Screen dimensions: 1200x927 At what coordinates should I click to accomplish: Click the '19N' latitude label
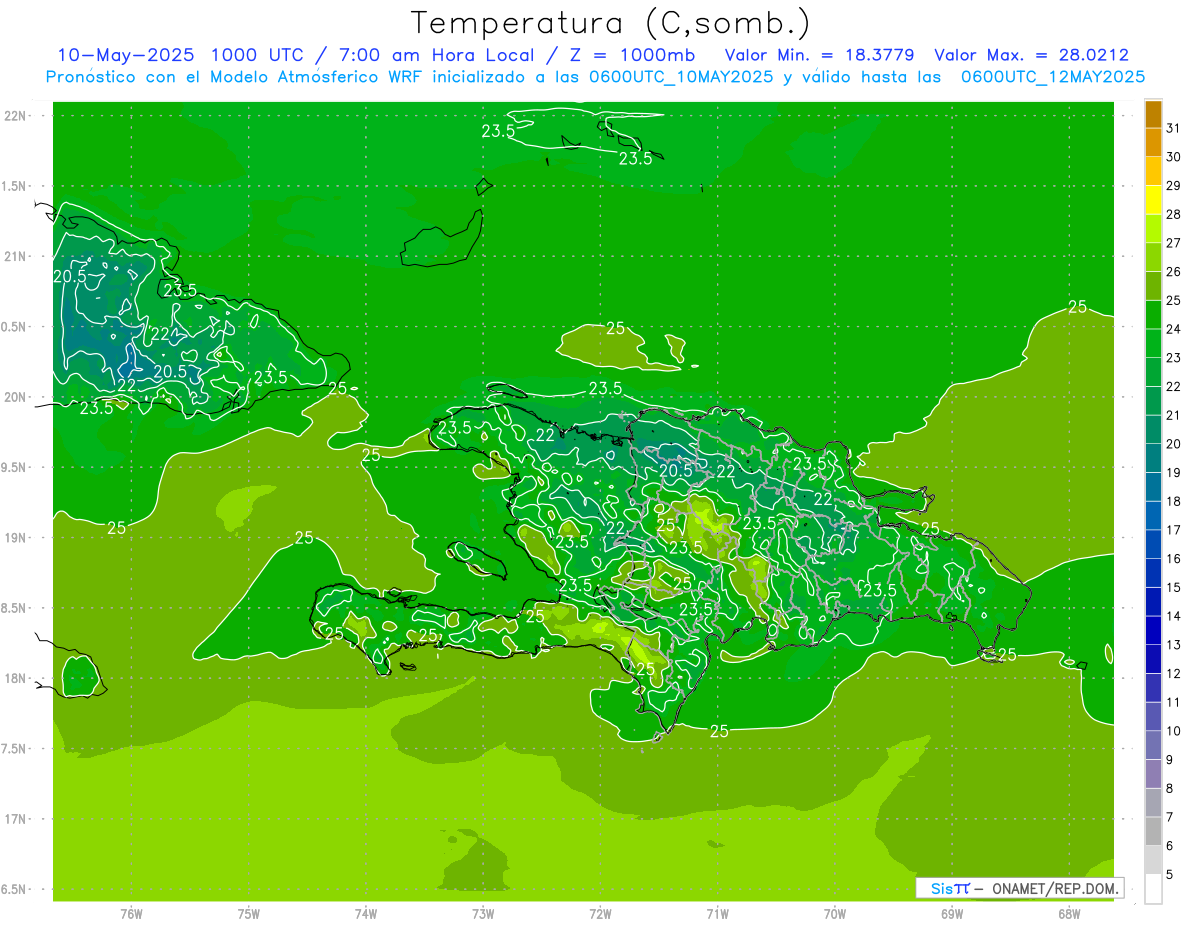[x=15, y=537]
